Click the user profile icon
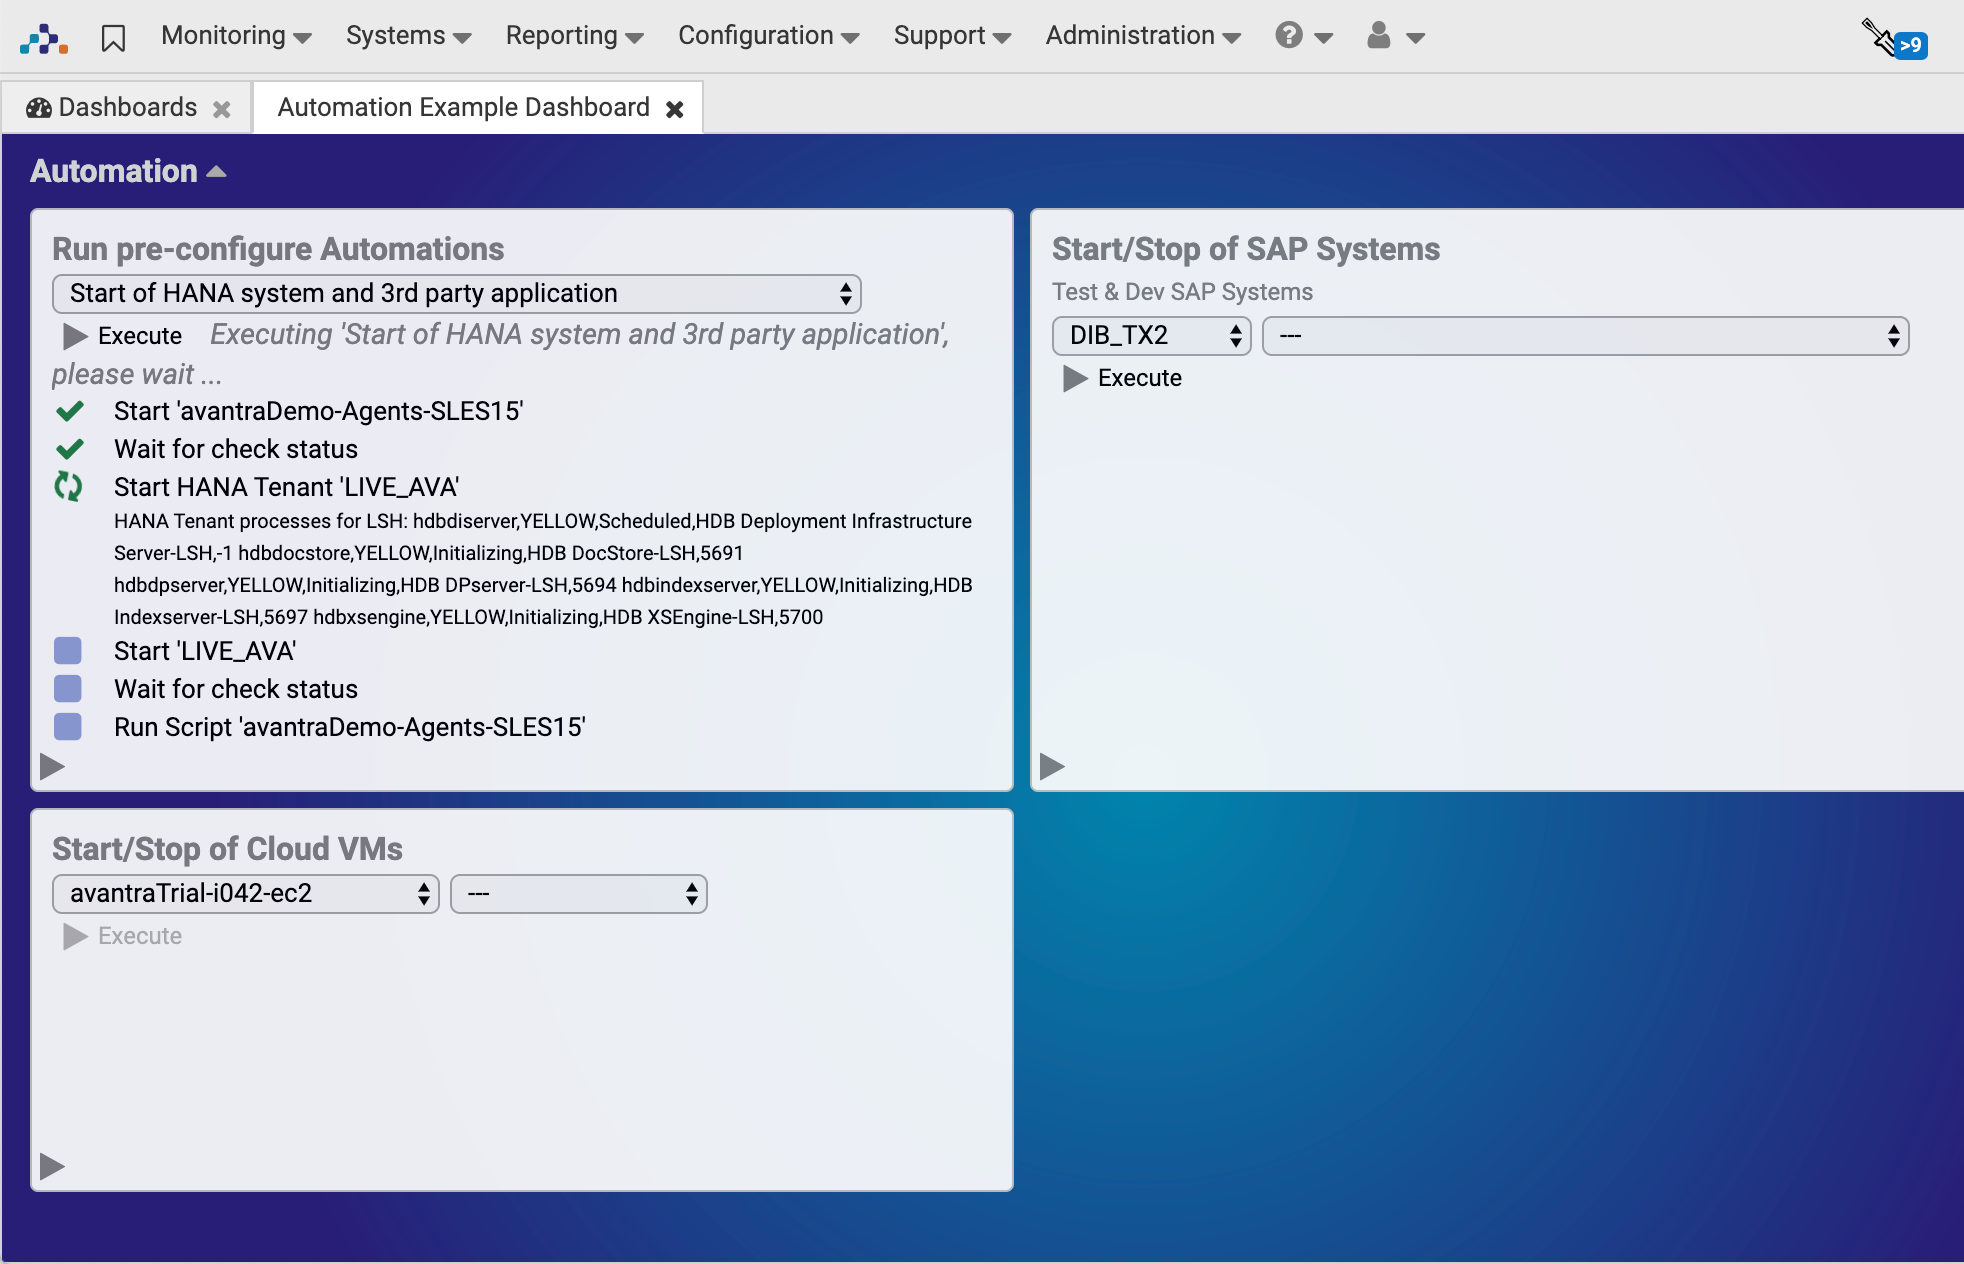This screenshot has width=1964, height=1264. 1377,36
